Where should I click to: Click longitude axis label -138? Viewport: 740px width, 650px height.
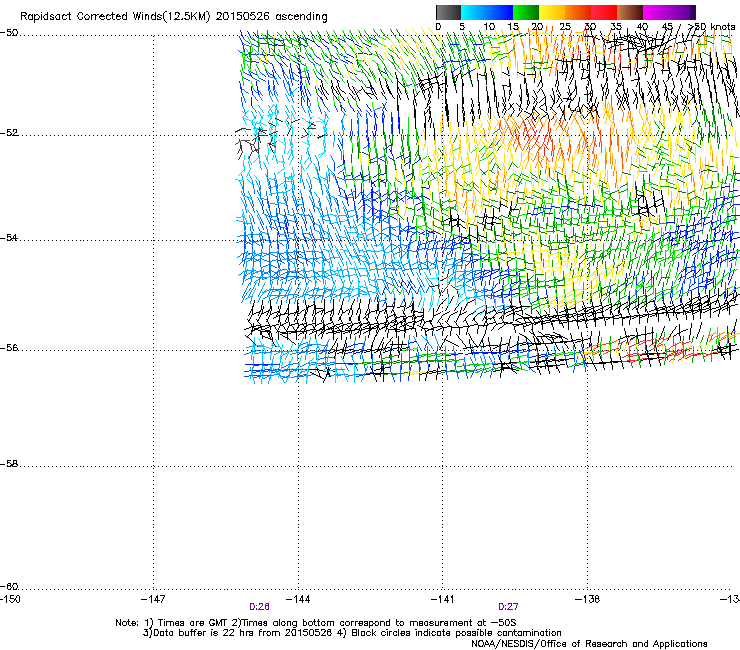pyautogui.click(x=588, y=599)
